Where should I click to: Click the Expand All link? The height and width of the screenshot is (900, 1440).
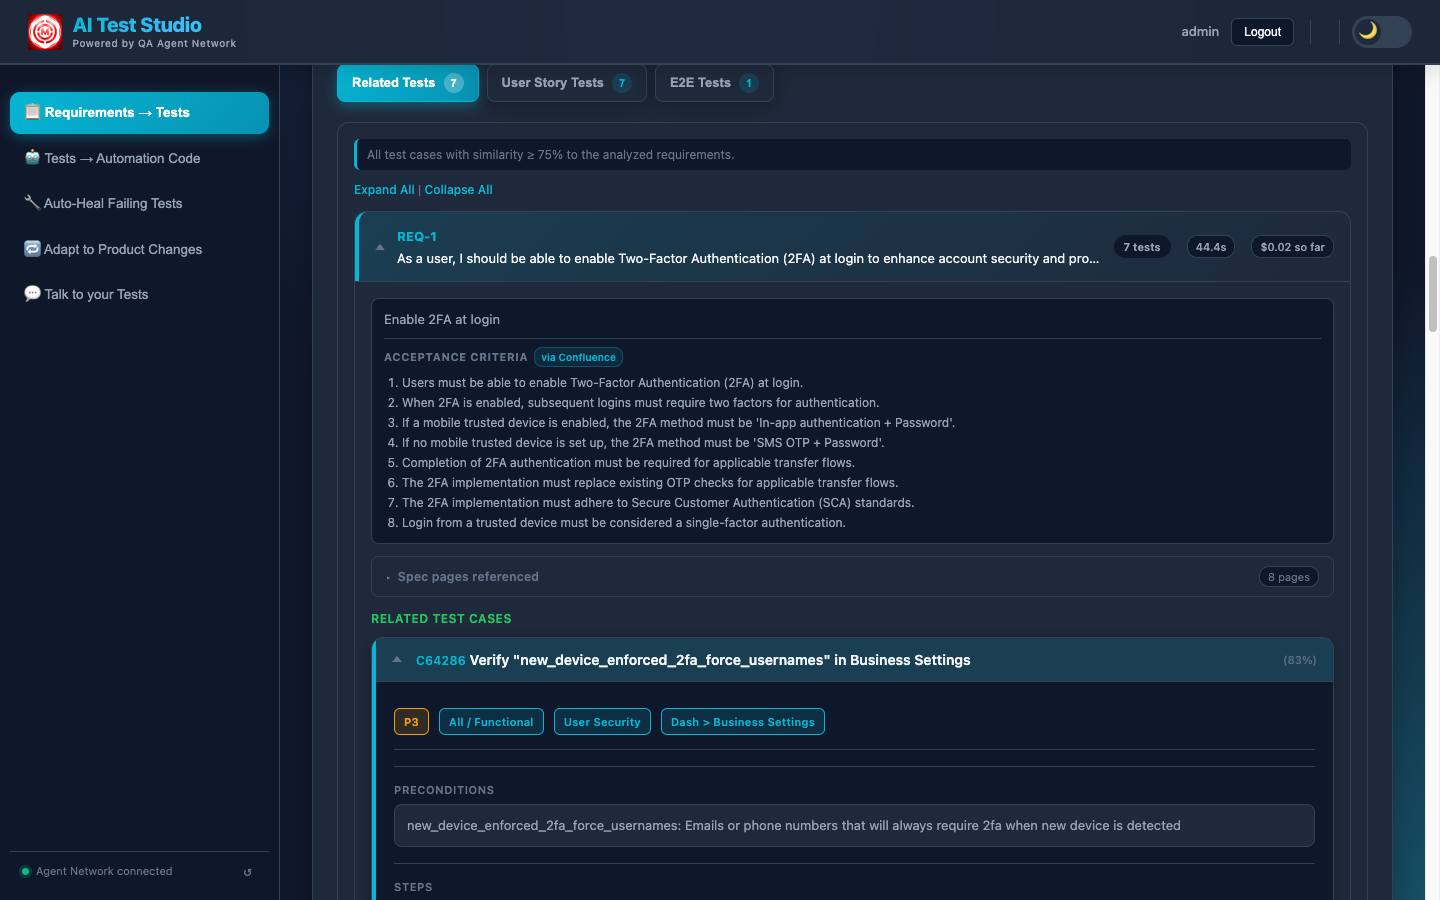click(384, 190)
